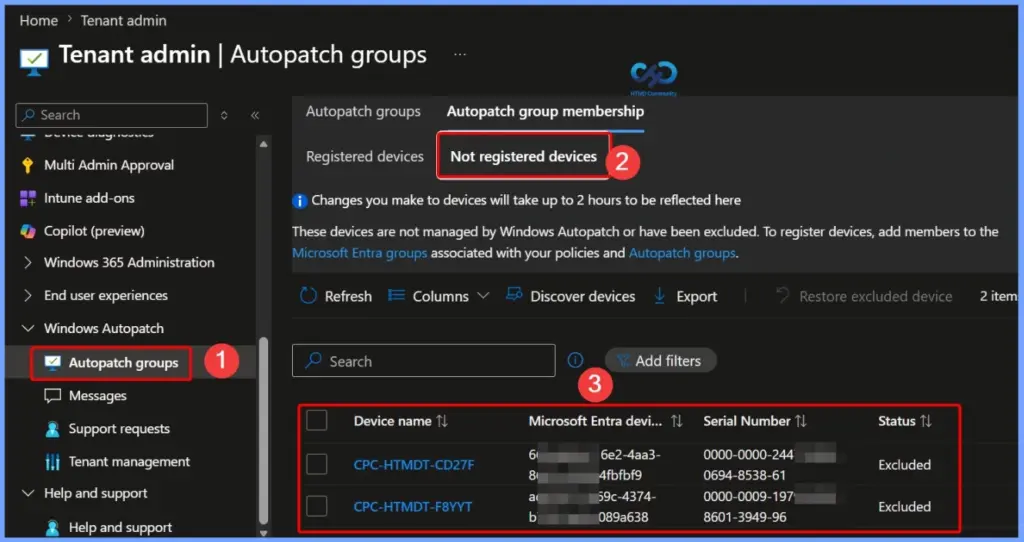Go to Tenant admin breadcrumb
This screenshot has width=1024, height=542.
coord(123,21)
